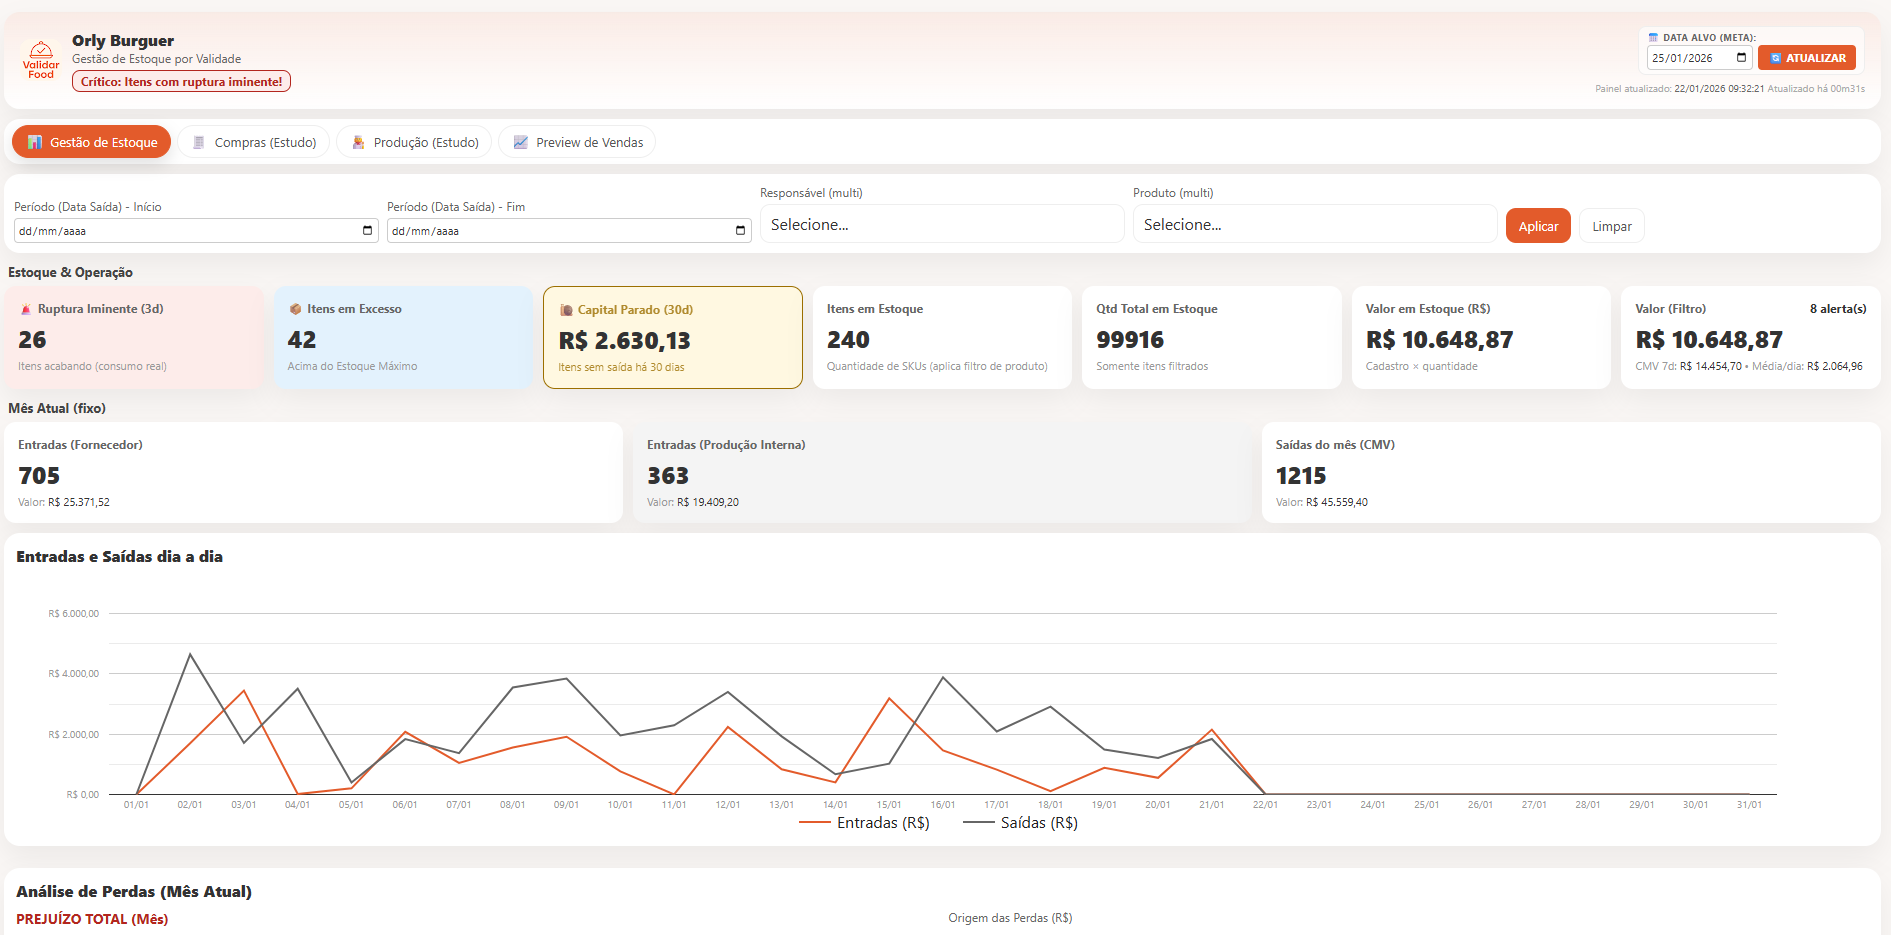Click the chef icon on Produção (Estudo)

pos(358,141)
